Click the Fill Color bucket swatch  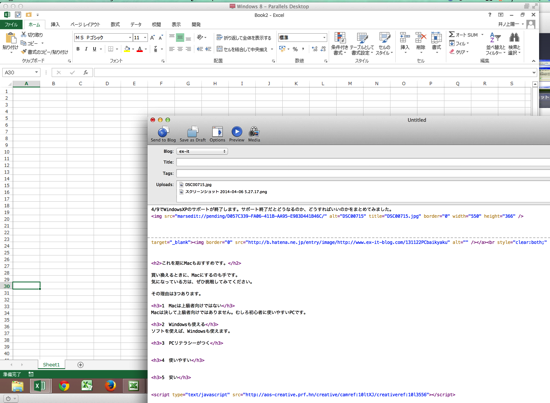coord(127,49)
